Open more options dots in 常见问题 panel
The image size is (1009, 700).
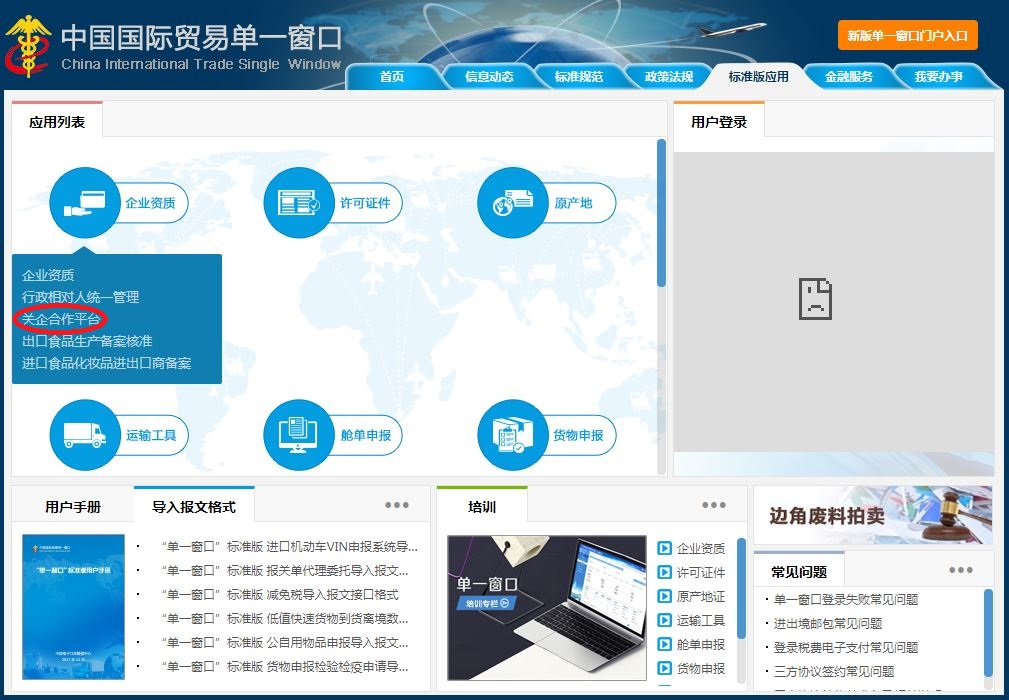(961, 570)
